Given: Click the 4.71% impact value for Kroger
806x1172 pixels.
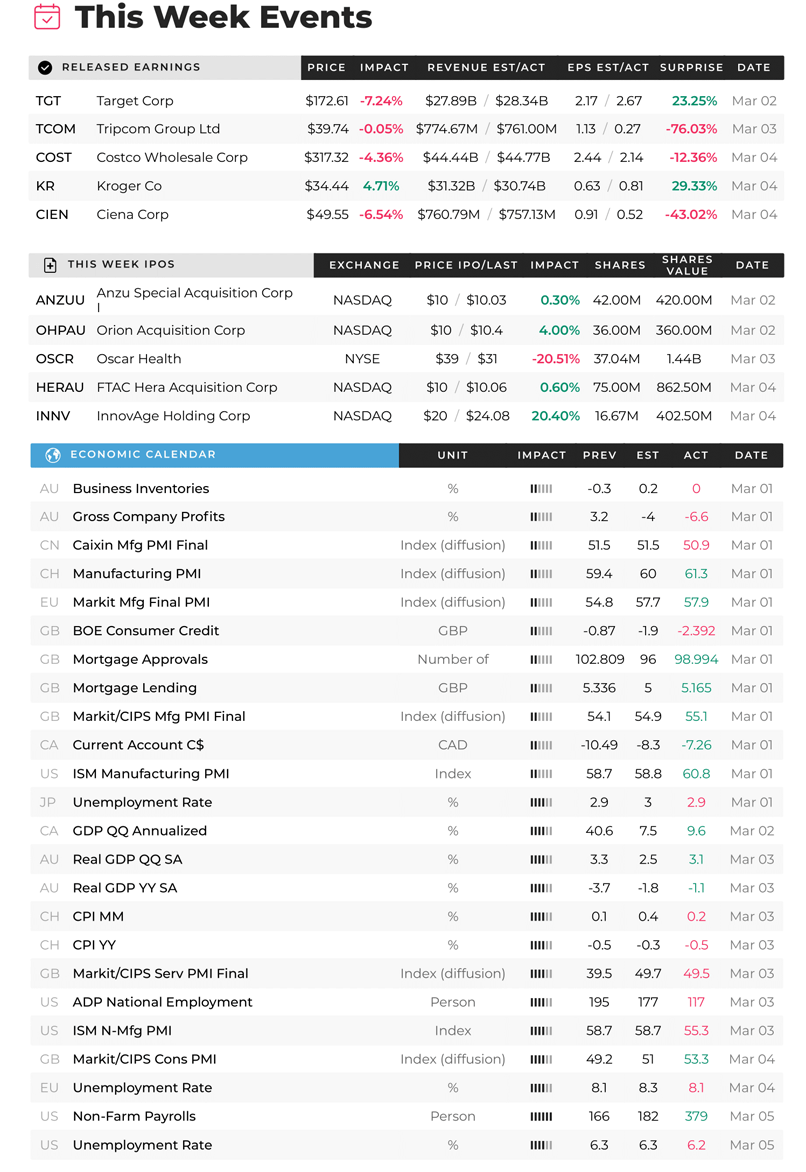Looking at the screenshot, I should [381, 186].
